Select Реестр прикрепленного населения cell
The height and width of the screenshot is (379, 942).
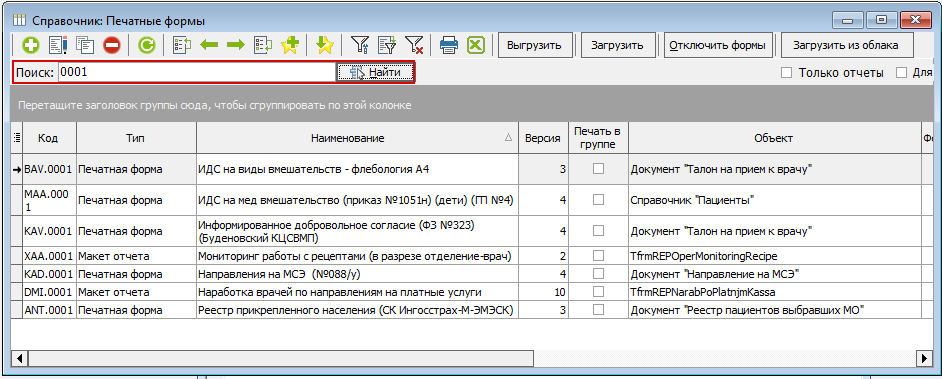[x=357, y=310]
